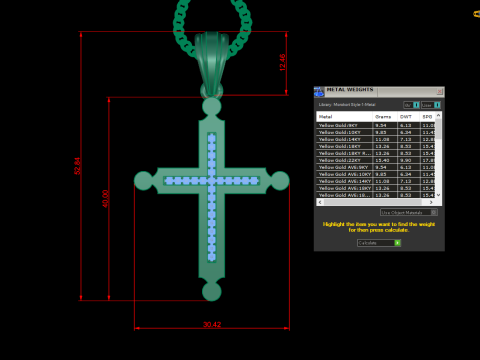Click the Library name label text
Image resolution: width=480 pixels, height=360 pixels.
(347, 105)
